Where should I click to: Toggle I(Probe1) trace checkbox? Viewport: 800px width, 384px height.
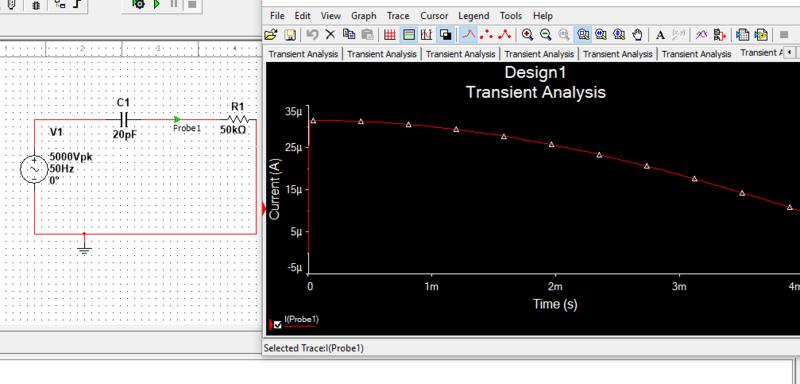[278, 325]
